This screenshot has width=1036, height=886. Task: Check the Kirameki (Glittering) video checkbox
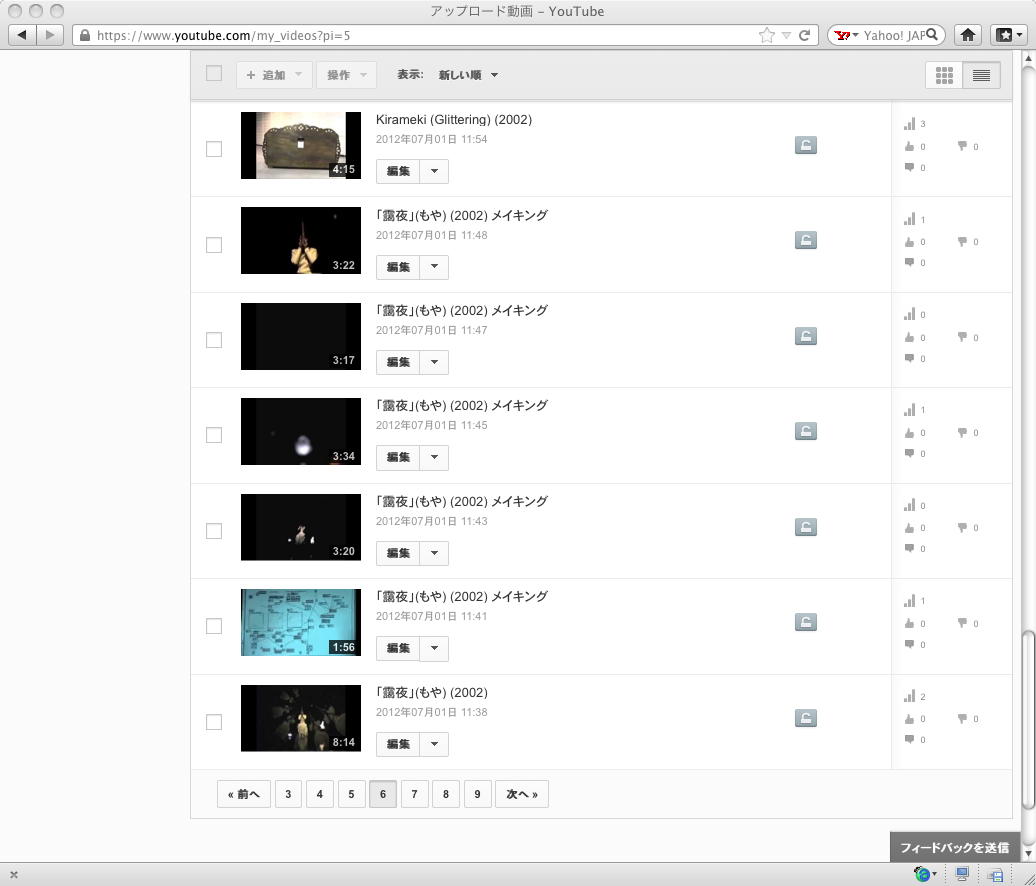(x=214, y=149)
